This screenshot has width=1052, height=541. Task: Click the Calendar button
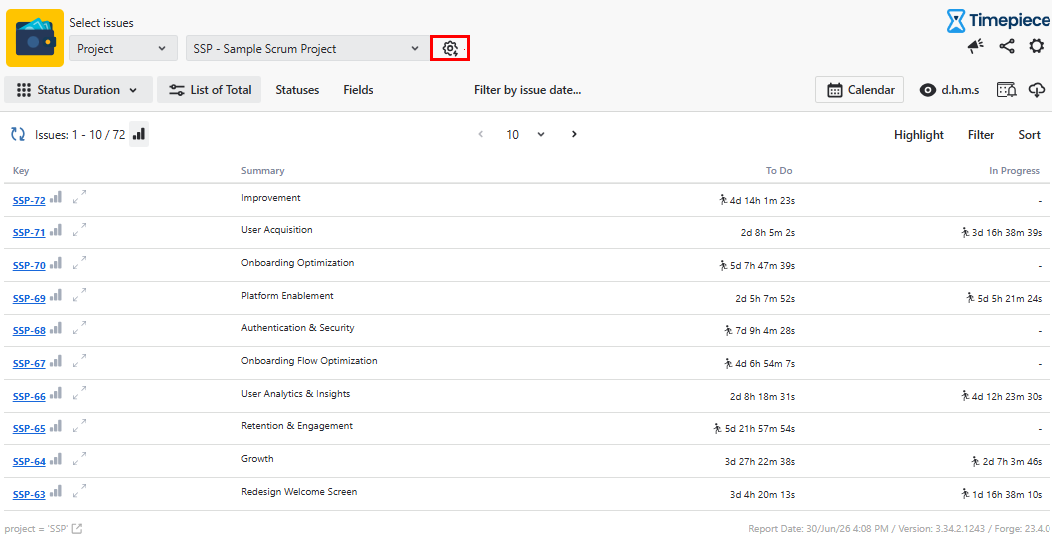[859, 90]
